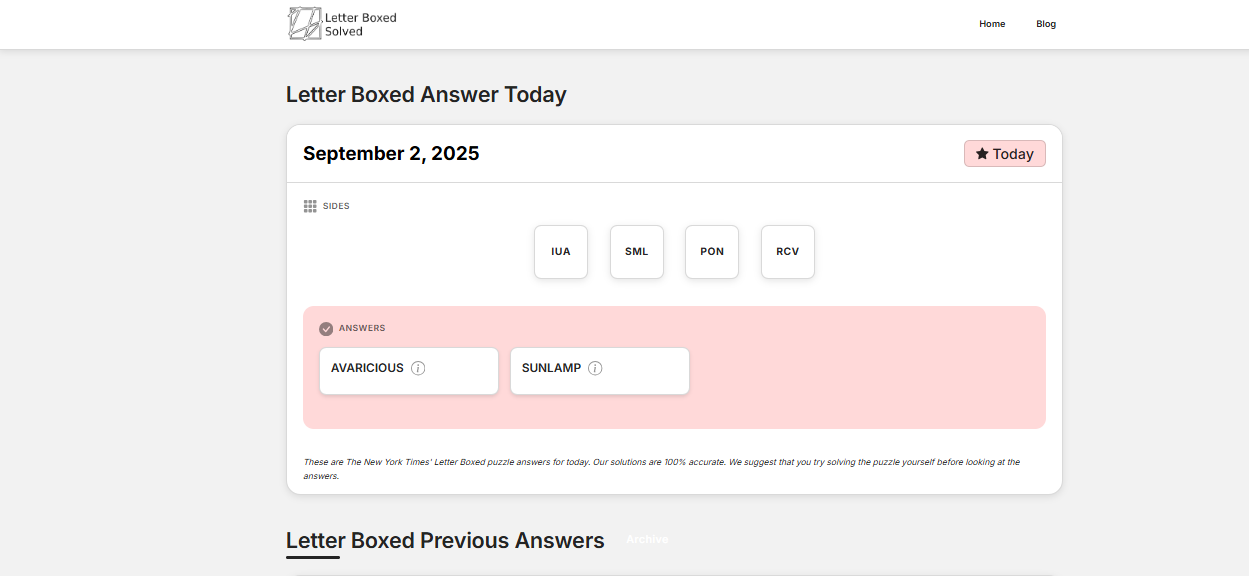Viewport: 1249px width, 576px height.
Task: Click the grid icon beside SIDES
Action: tap(310, 206)
